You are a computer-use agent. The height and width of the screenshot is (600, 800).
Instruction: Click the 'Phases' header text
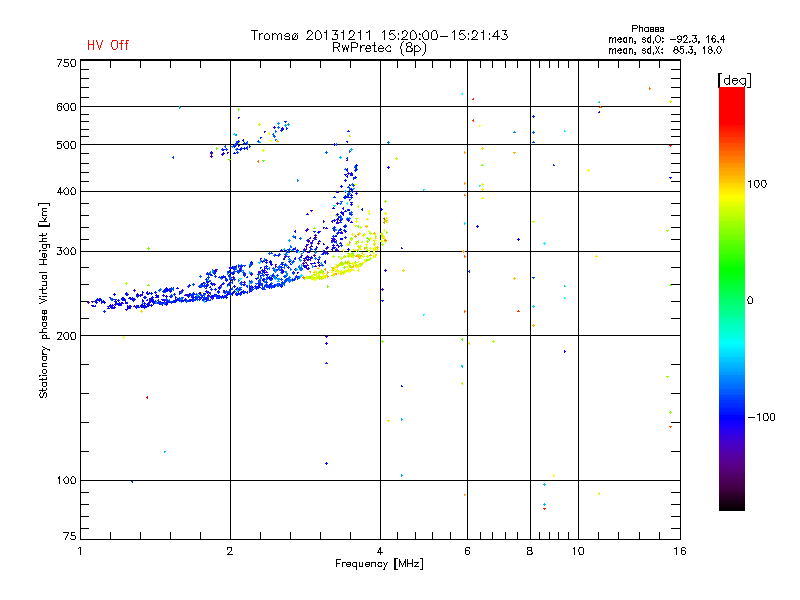coord(647,29)
